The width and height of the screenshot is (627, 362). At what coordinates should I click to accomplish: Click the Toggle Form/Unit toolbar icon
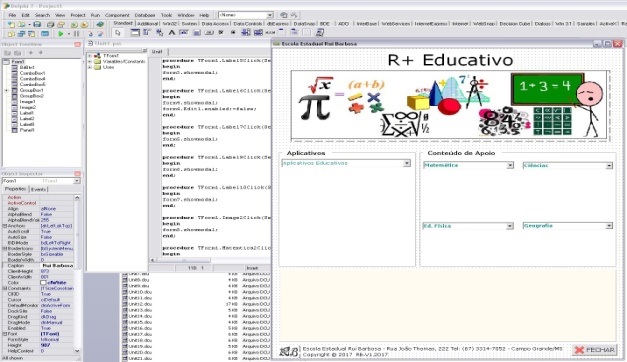[x=32, y=34]
